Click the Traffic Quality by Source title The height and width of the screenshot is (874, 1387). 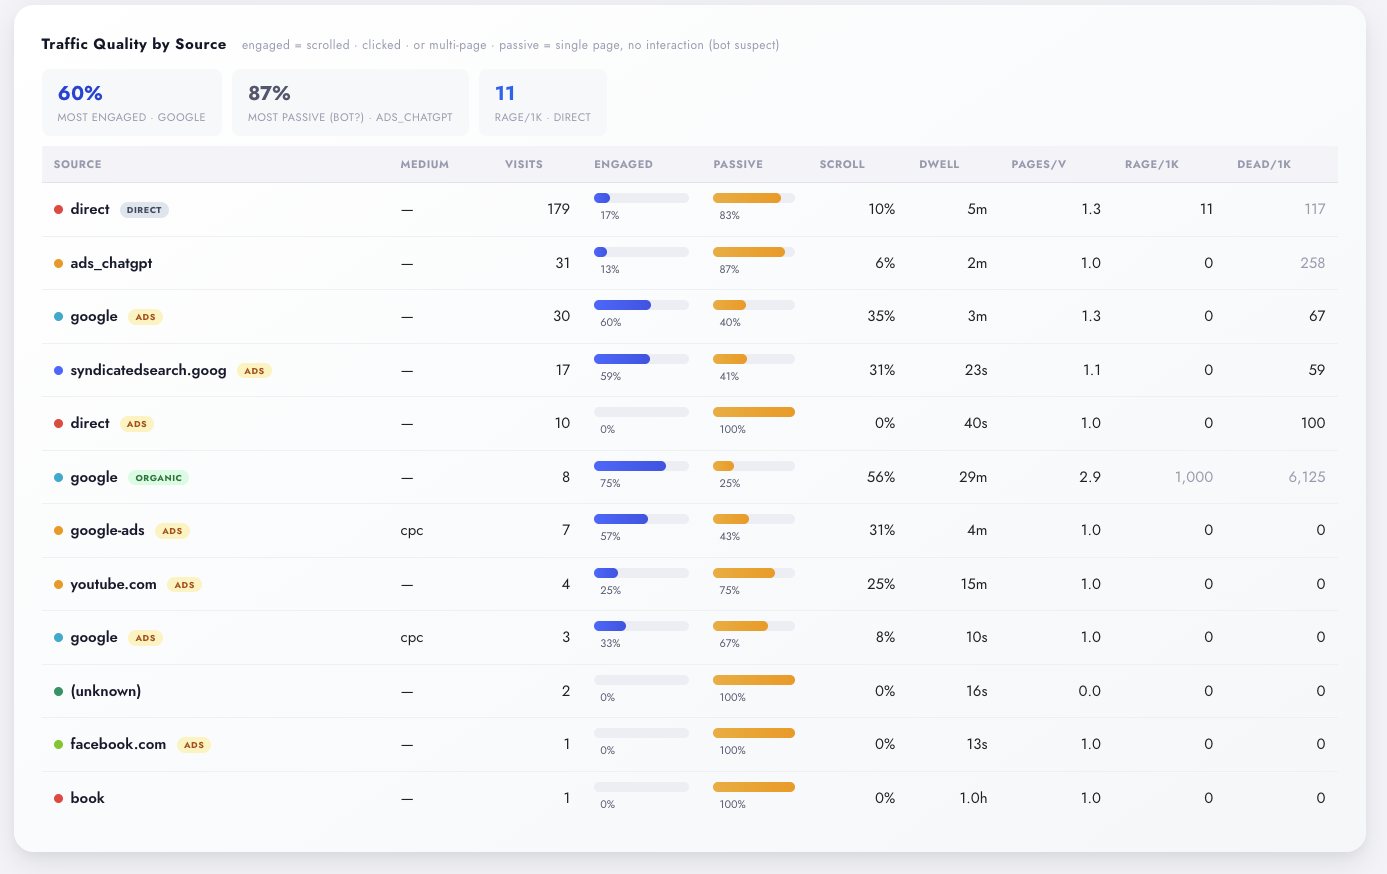pyautogui.click(x=134, y=44)
